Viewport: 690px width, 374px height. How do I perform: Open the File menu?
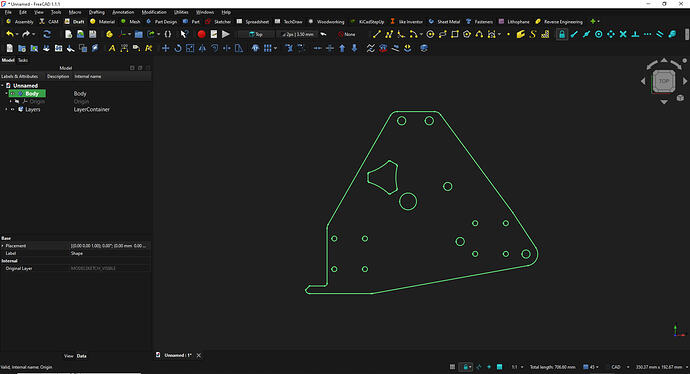8,12
